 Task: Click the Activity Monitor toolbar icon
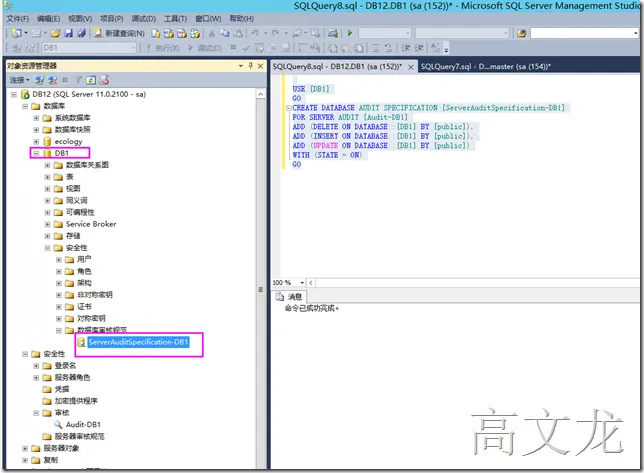[x=333, y=33]
